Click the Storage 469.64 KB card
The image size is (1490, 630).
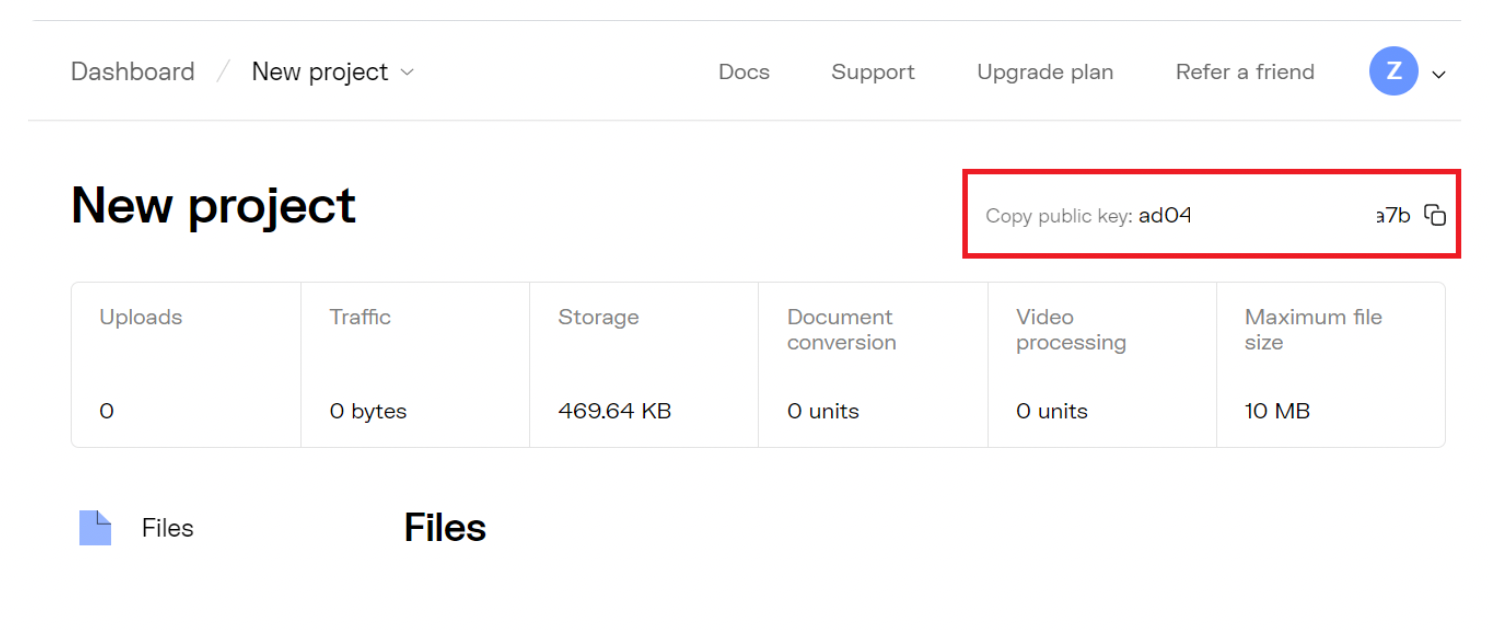(x=644, y=364)
